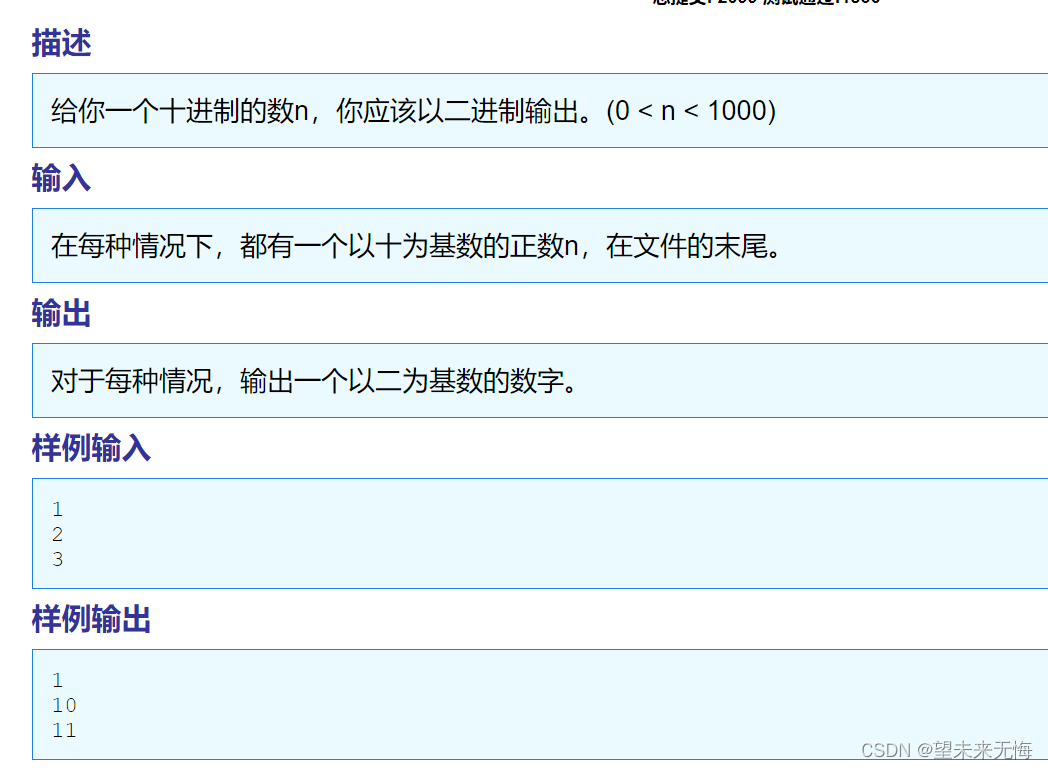Screen dimensions: 1048x769
Task: Click the sample output value 1
Action: point(56,680)
